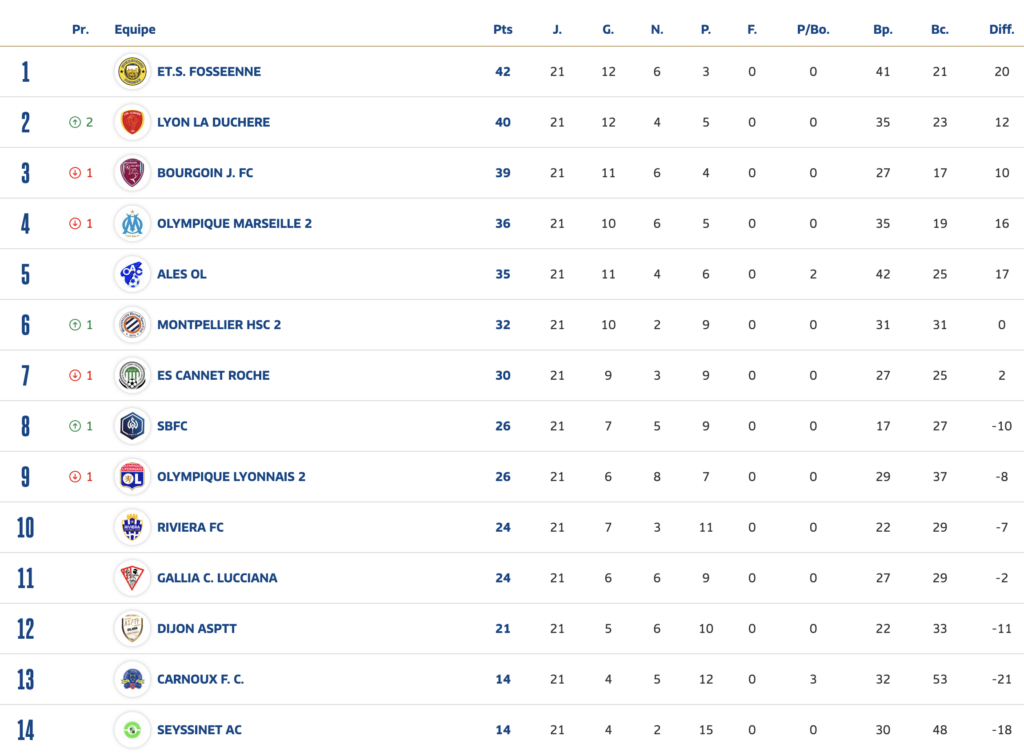1024x756 pixels.
Task: Click the Bp. column header
Action: (x=883, y=30)
